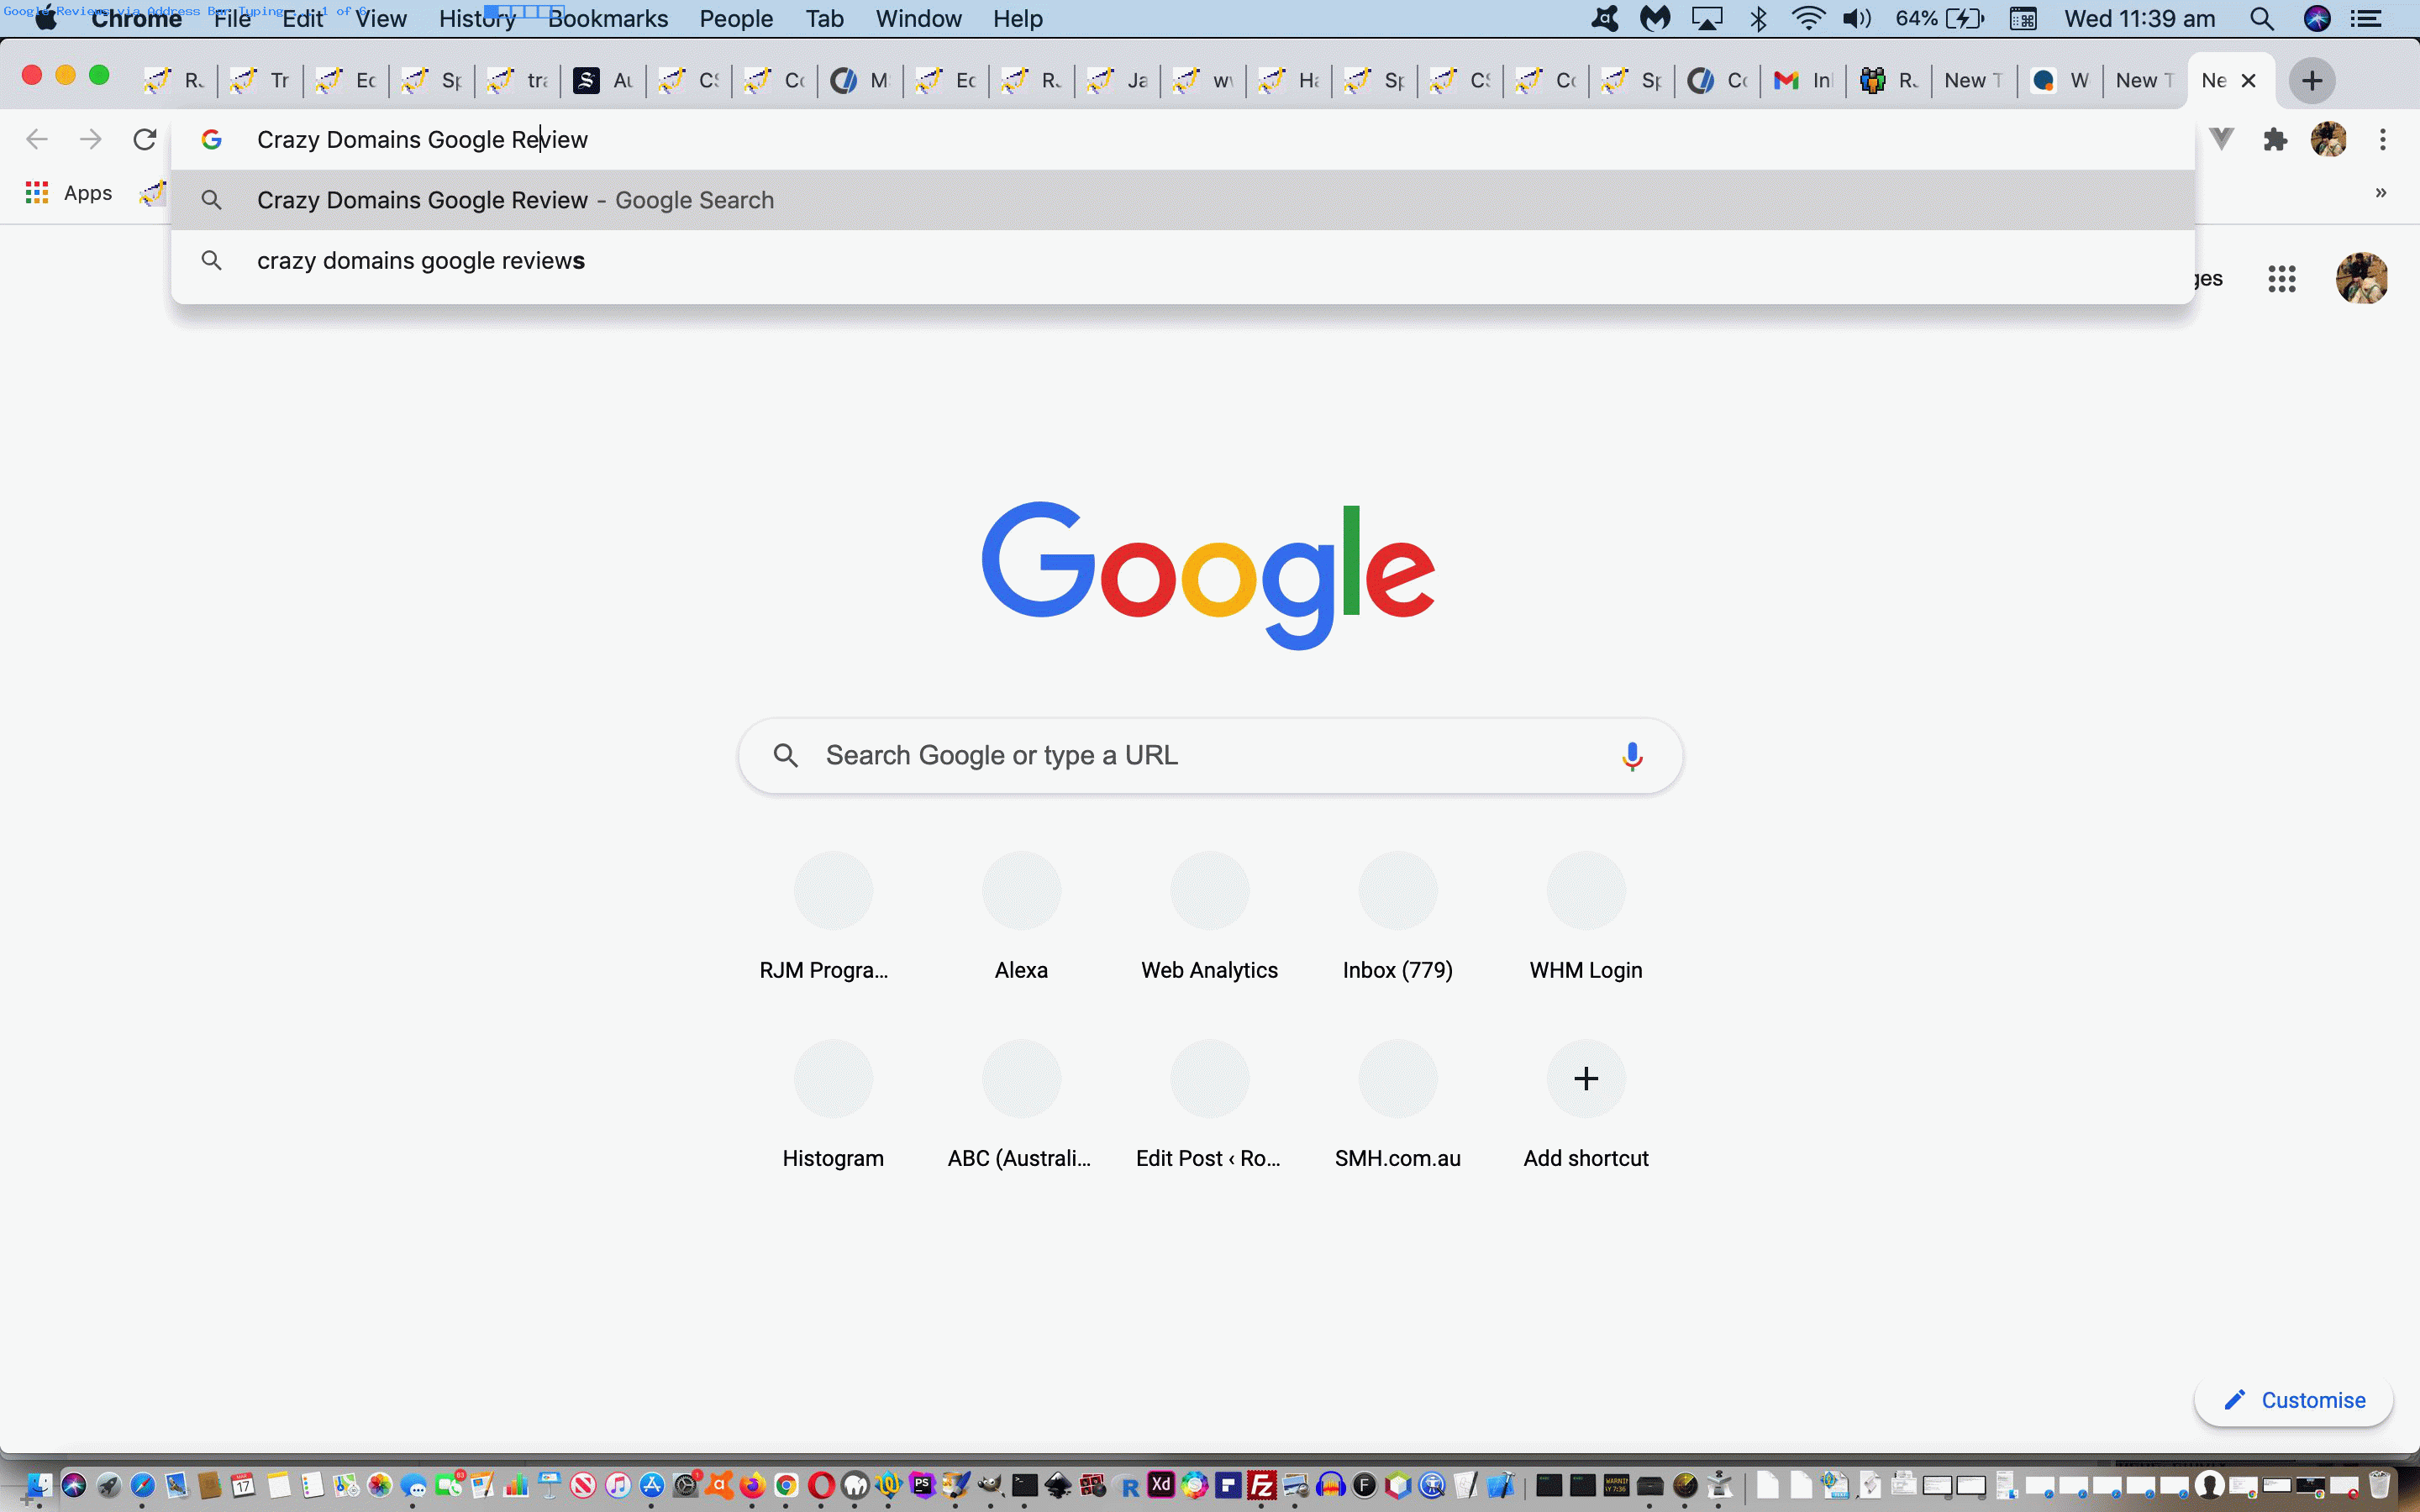
Task: Open Google account avatar on page
Action: tap(2362, 278)
